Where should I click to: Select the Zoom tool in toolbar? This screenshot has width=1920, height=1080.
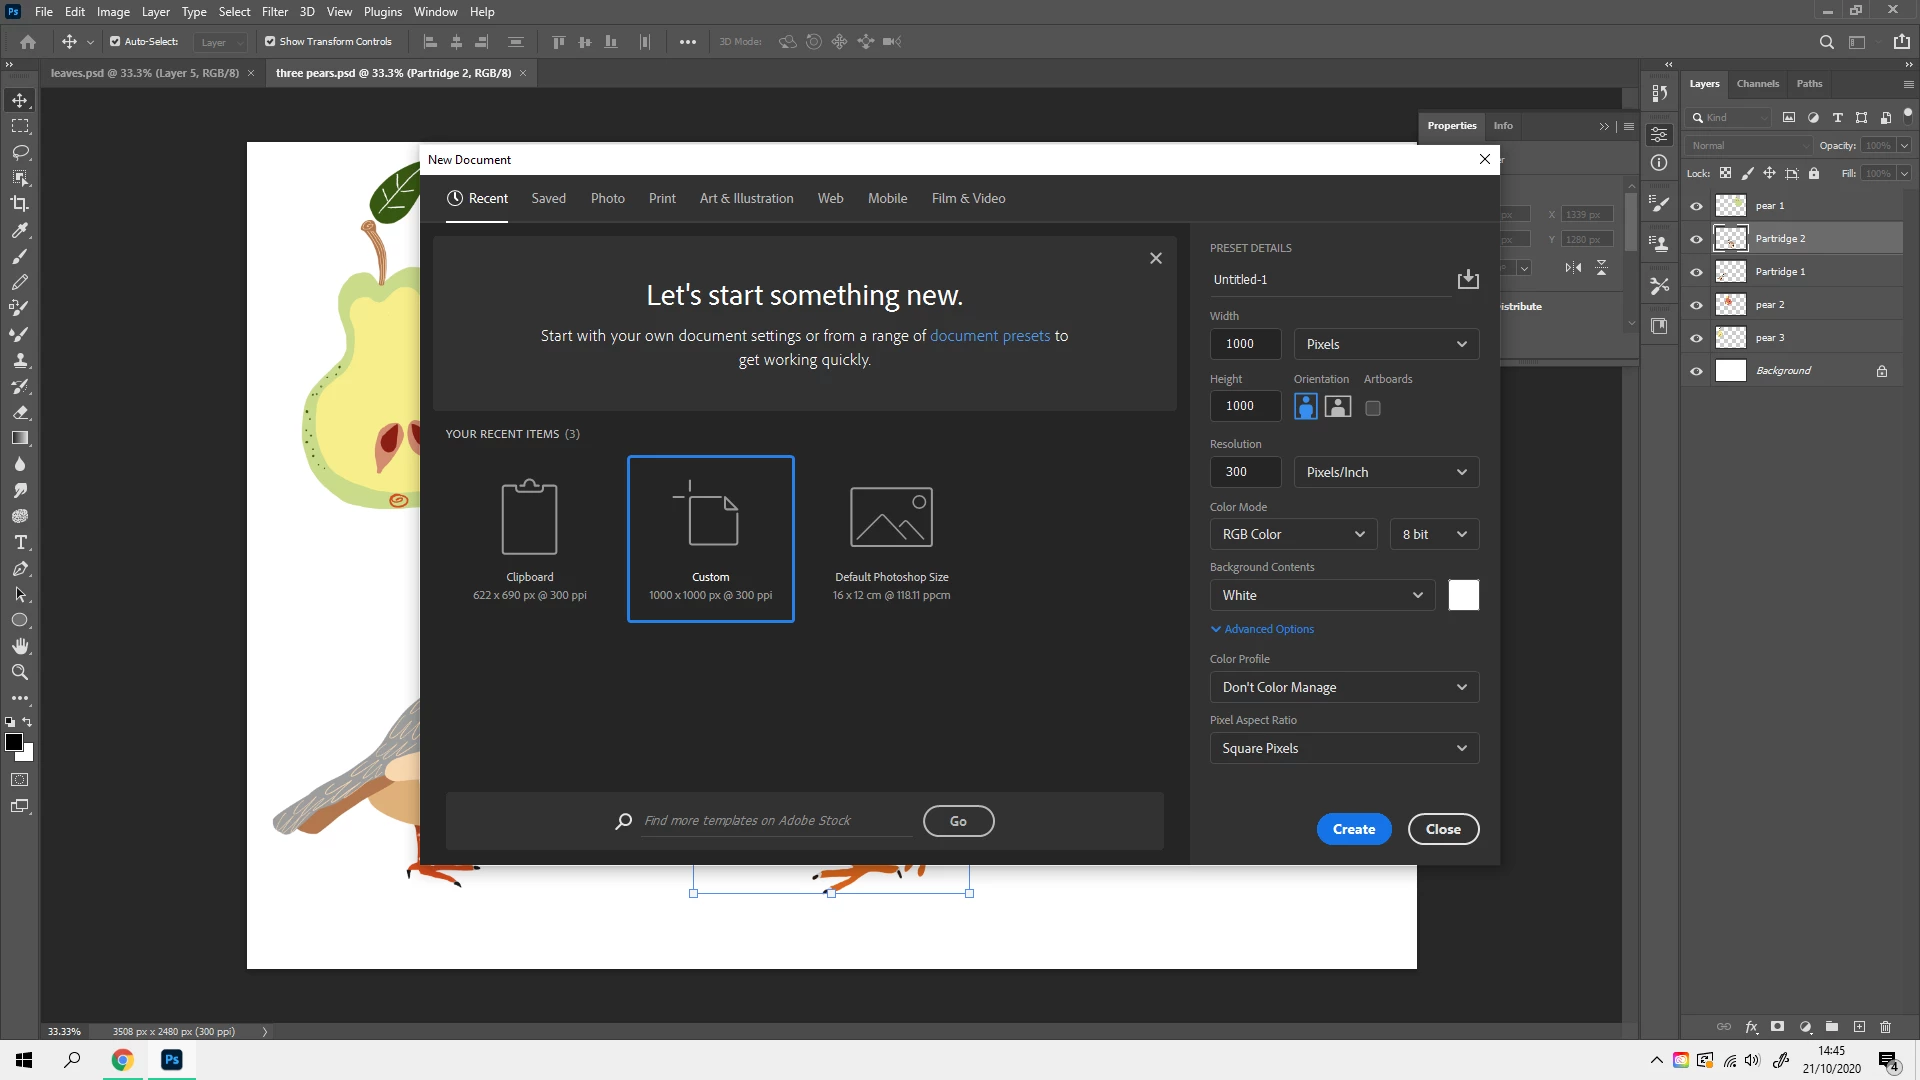point(20,672)
